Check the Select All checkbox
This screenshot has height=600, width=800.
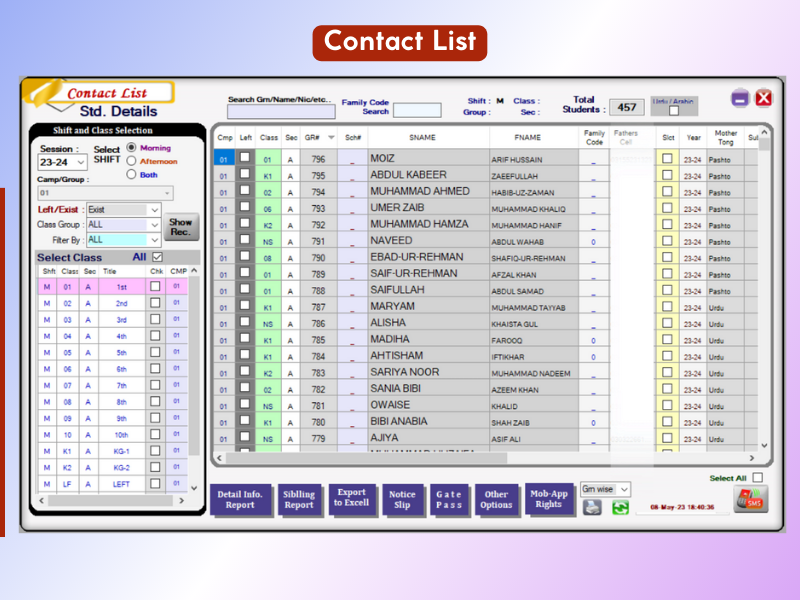758,478
